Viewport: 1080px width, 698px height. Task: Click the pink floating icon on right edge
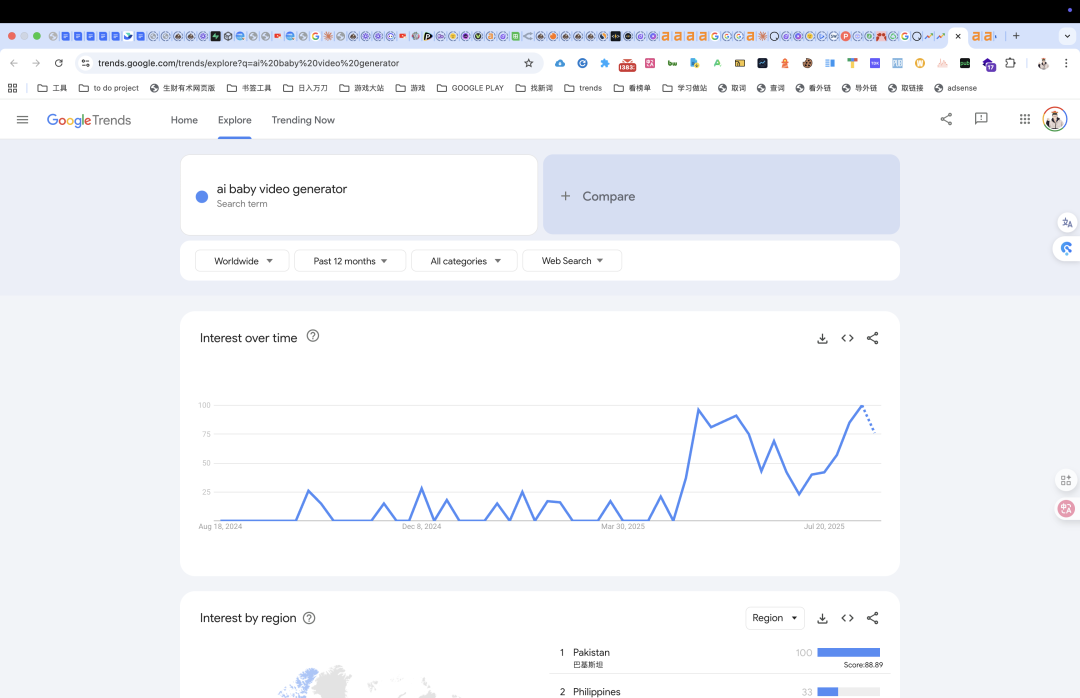(x=1066, y=509)
